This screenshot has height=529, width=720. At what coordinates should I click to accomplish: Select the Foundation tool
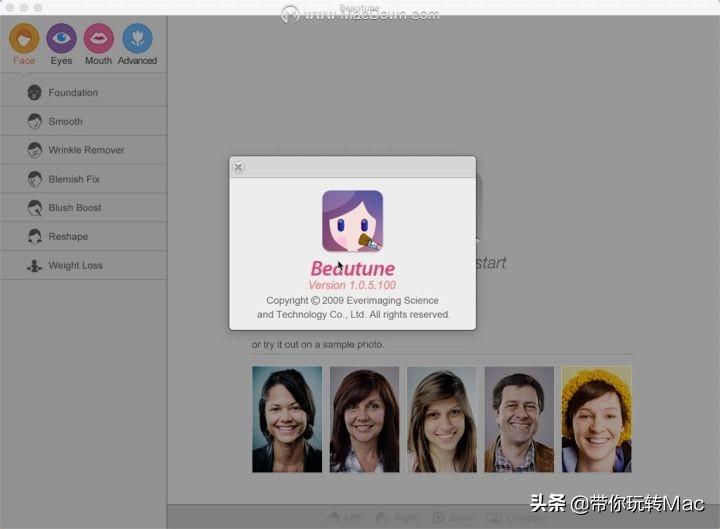(x=83, y=92)
